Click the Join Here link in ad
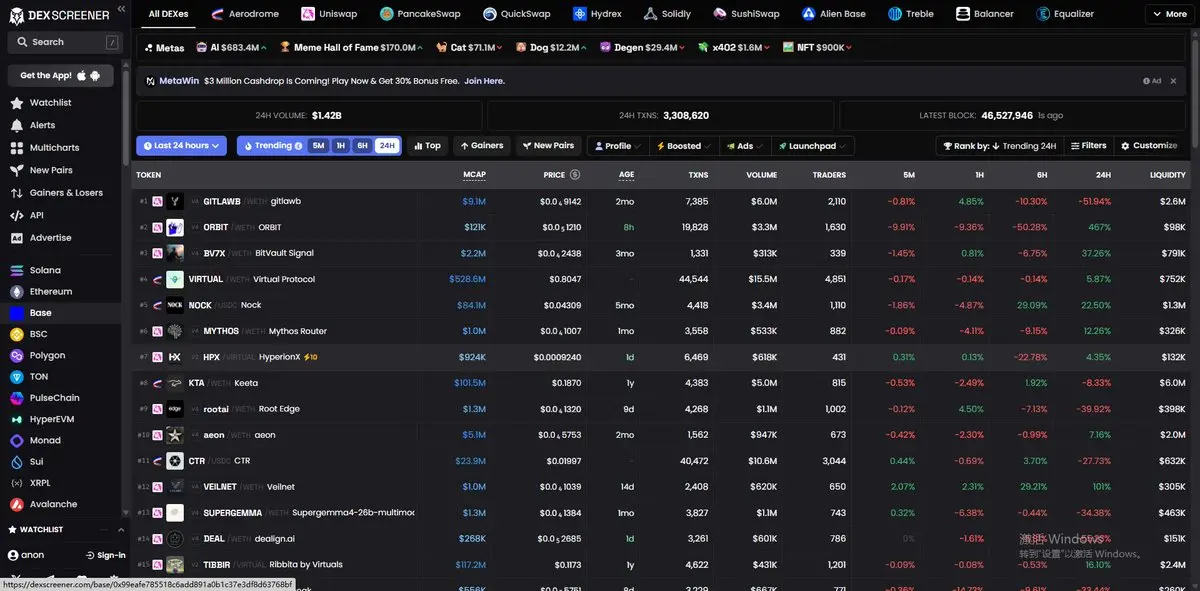This screenshot has height=591, width=1200. (x=484, y=81)
